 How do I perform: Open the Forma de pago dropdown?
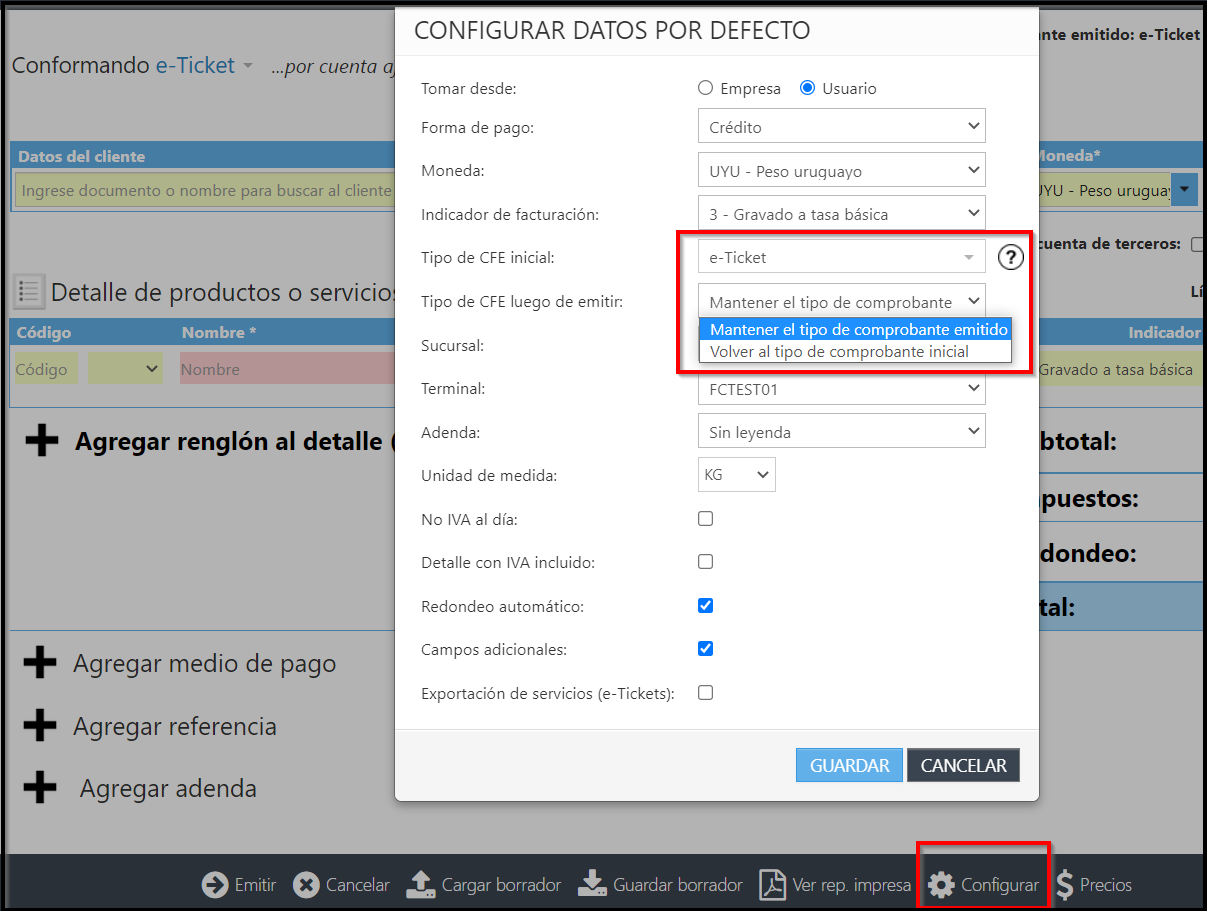pyautogui.click(x=841, y=127)
